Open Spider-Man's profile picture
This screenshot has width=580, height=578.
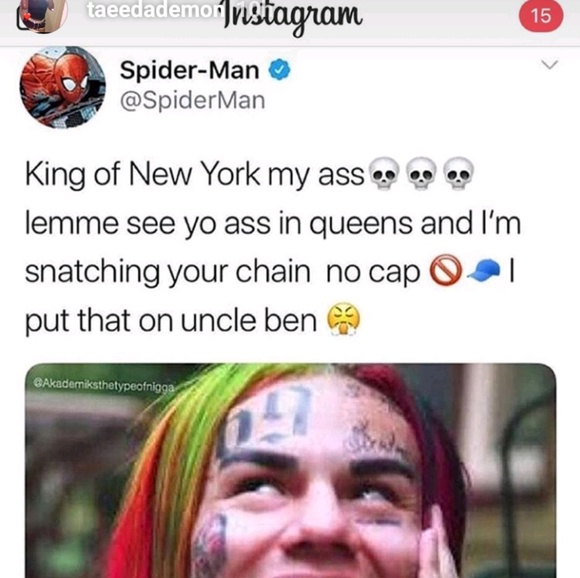pyautogui.click(x=63, y=87)
